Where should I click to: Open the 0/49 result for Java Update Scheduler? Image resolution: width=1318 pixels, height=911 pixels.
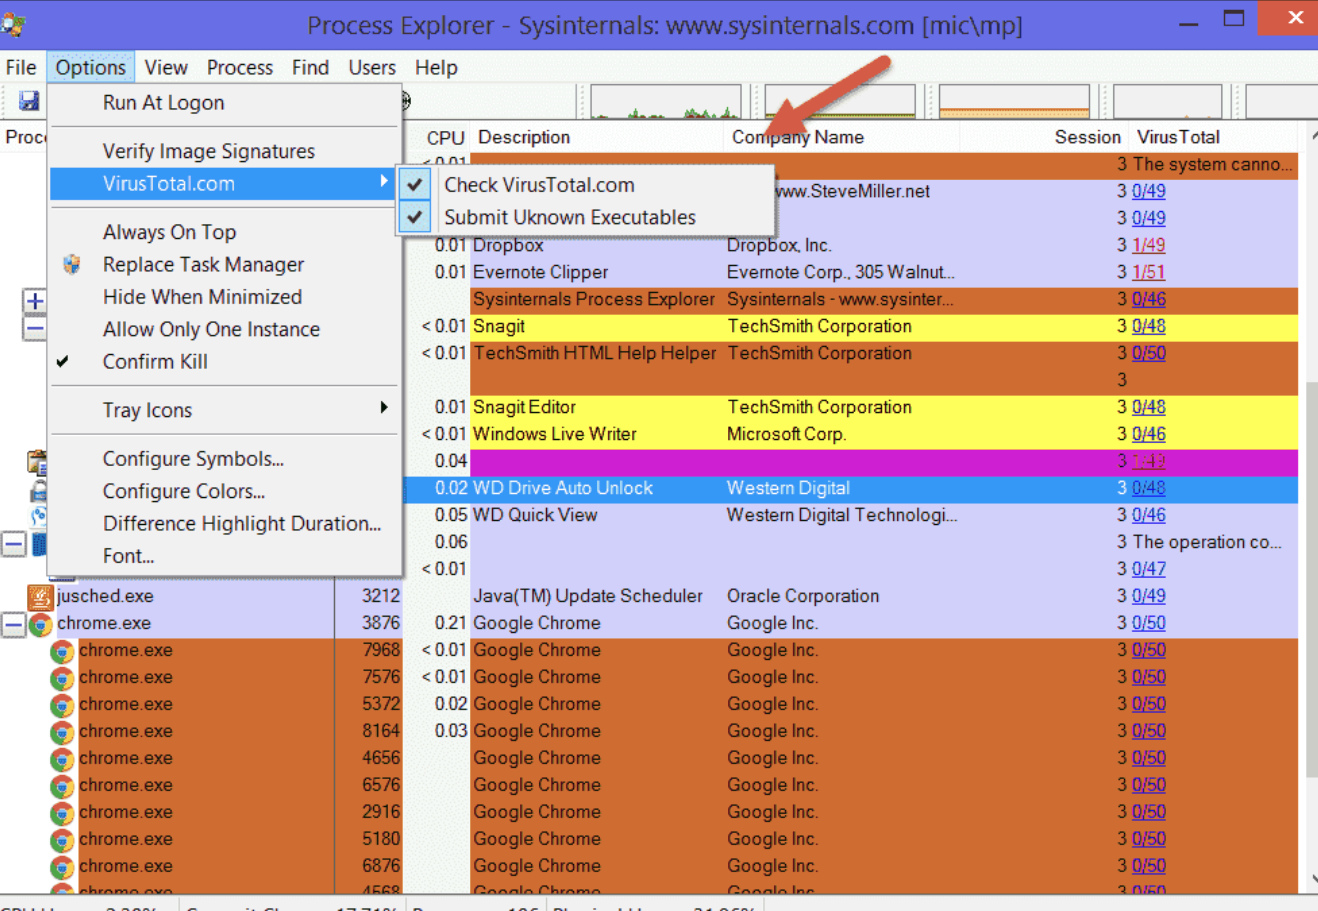pos(1148,596)
